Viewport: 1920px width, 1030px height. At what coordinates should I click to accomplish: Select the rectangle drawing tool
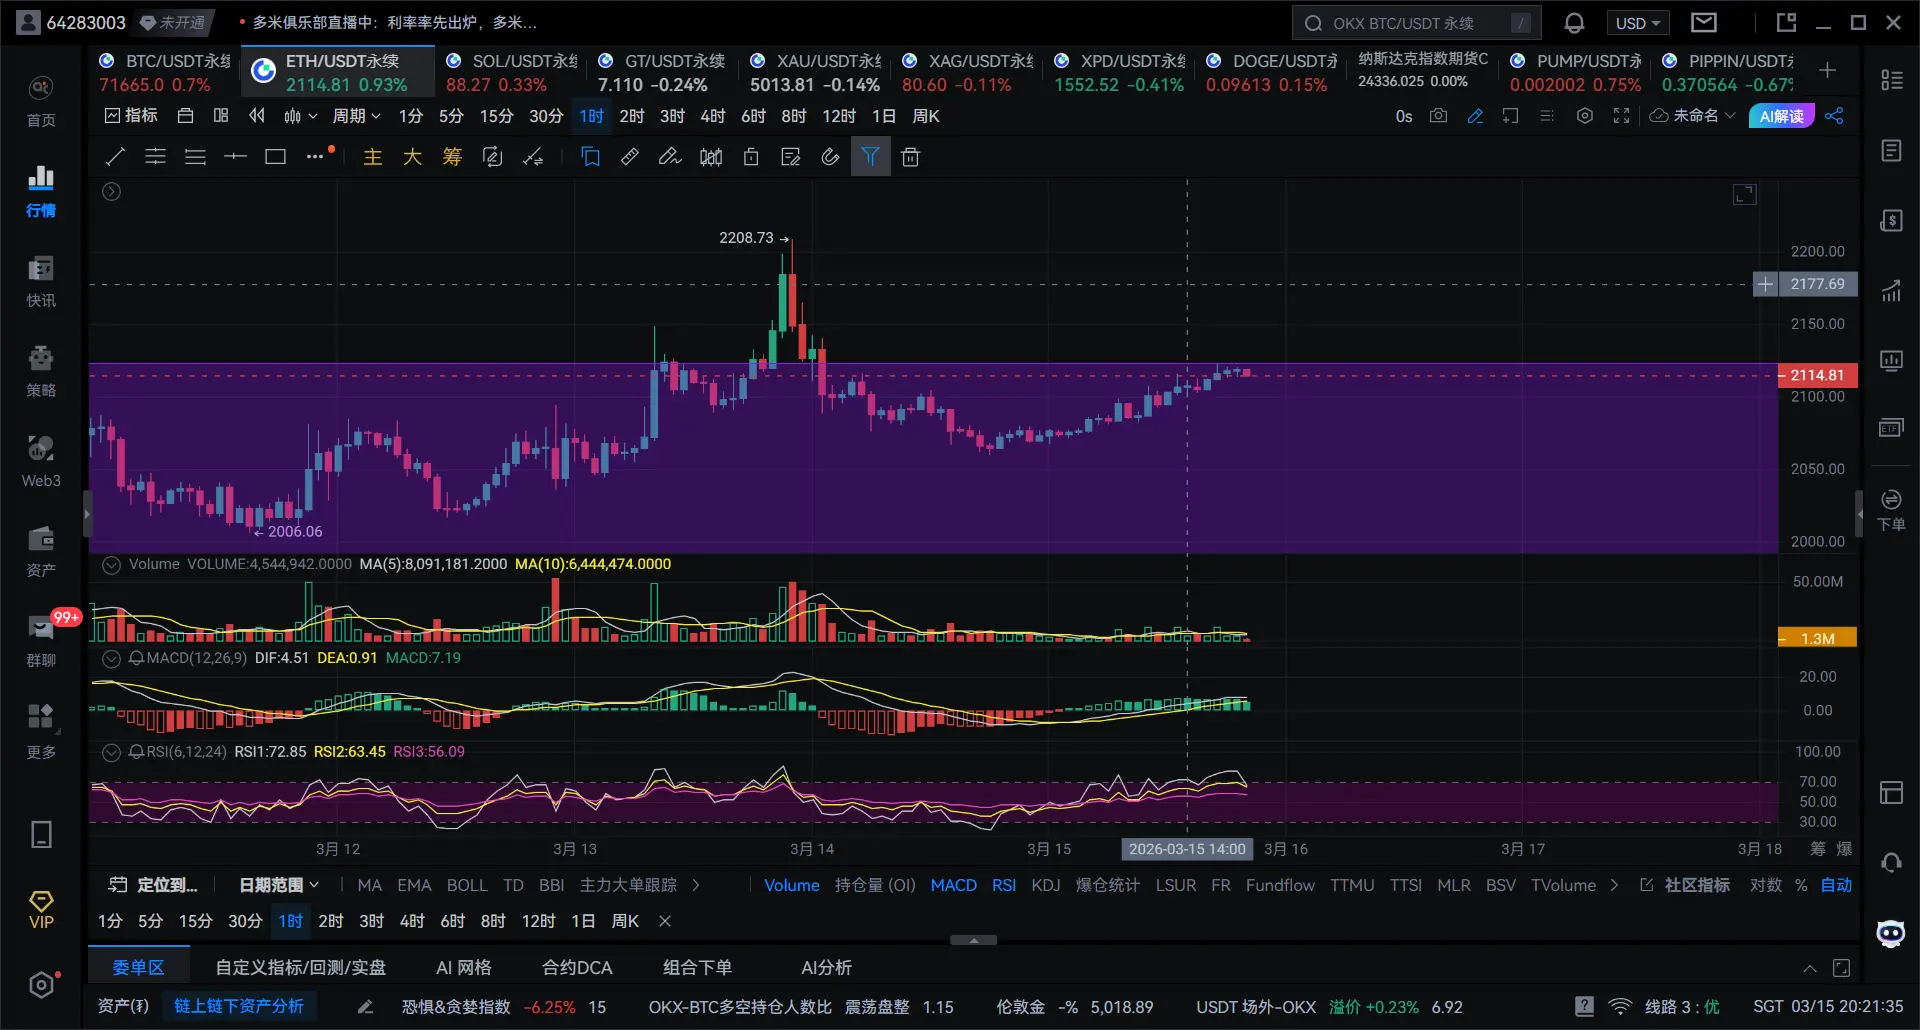point(275,156)
